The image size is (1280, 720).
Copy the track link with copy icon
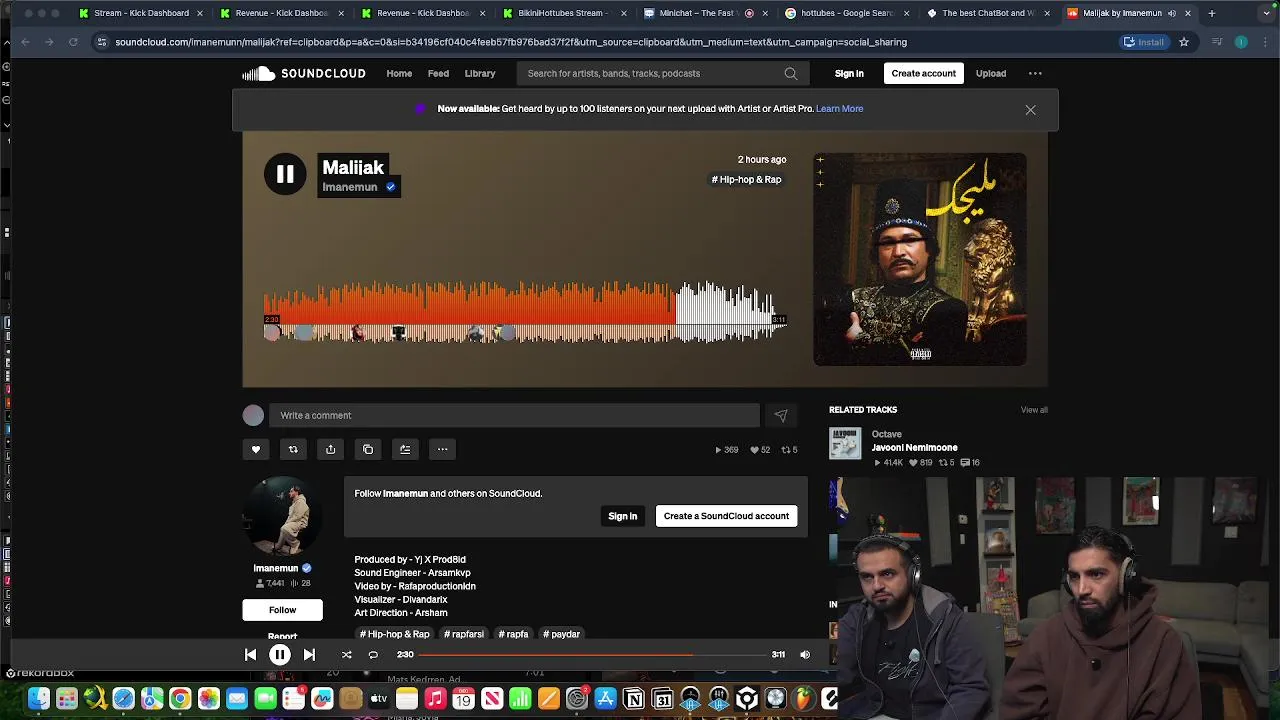coord(368,449)
